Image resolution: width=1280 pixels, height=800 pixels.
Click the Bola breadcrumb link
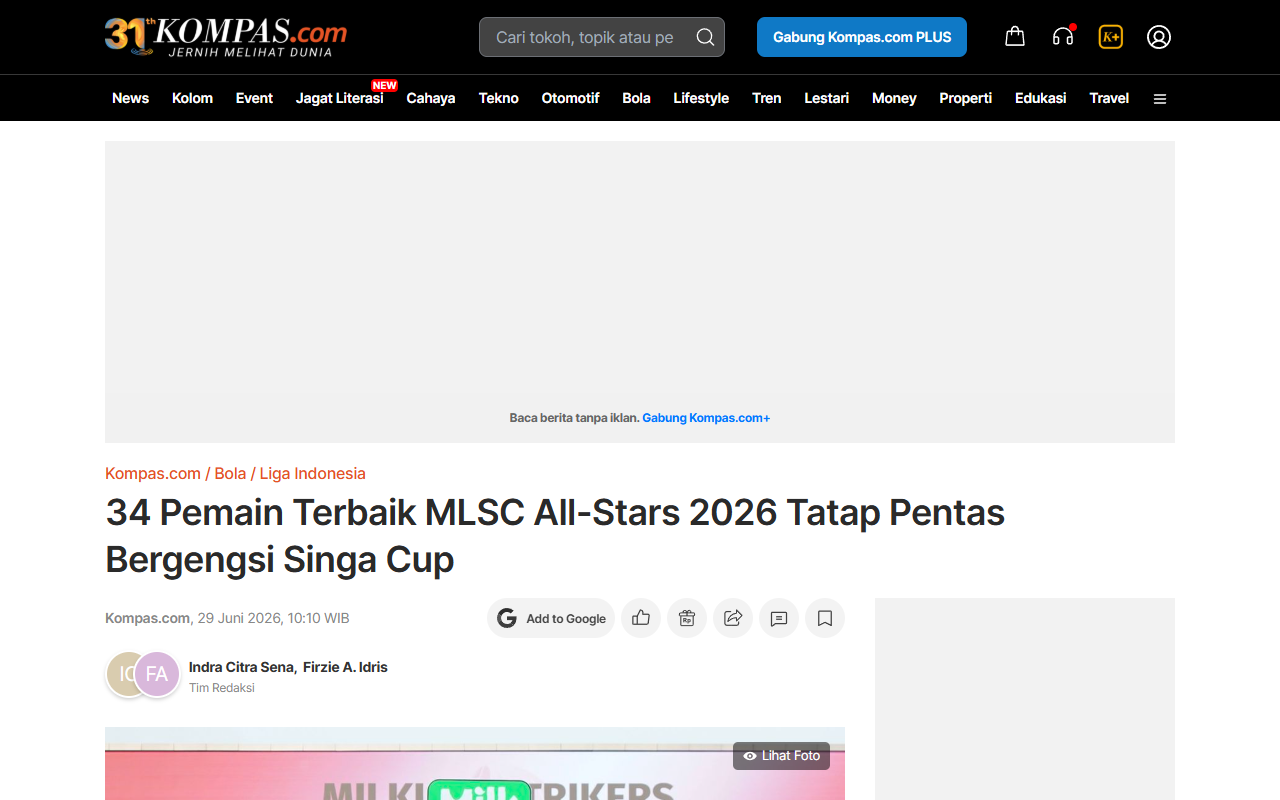[230, 473]
